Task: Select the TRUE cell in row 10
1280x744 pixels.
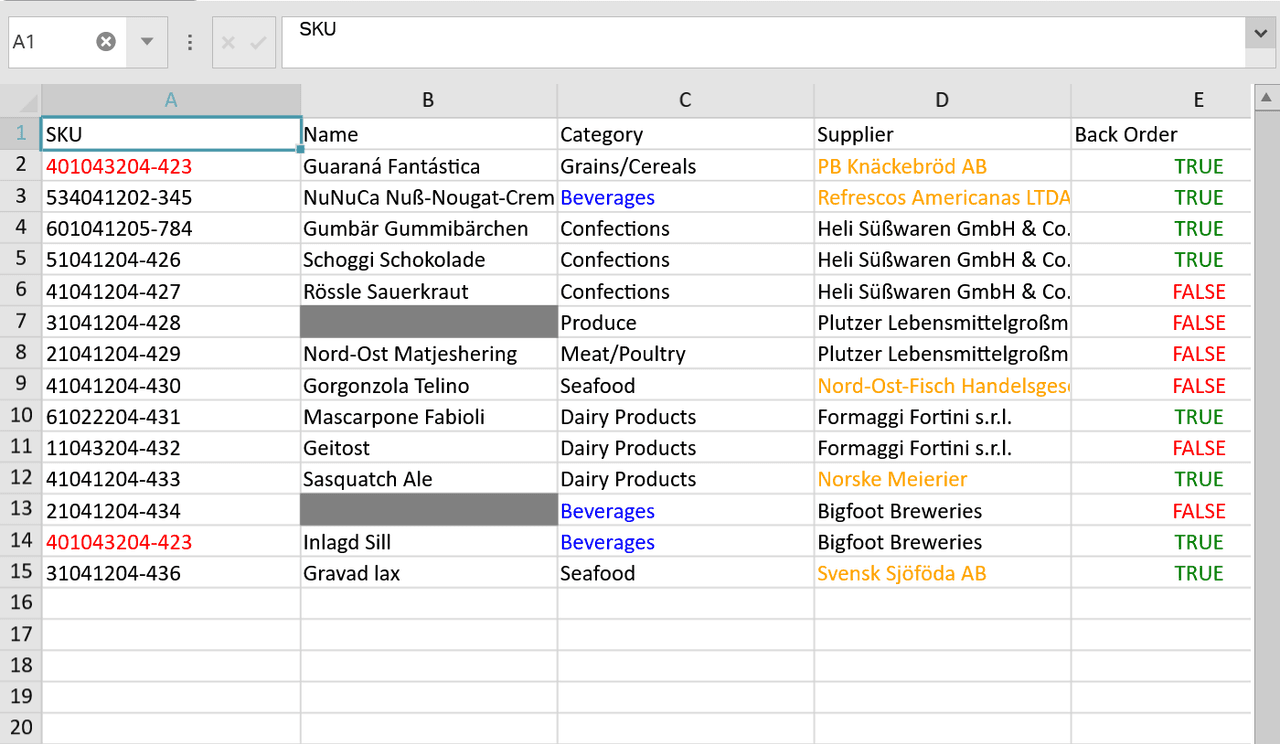Action: pos(1161,416)
